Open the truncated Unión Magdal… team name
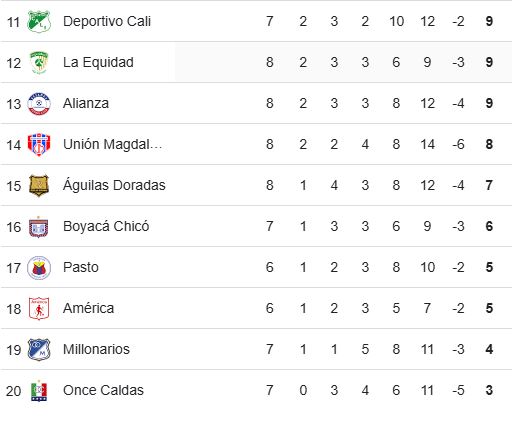Screen dimensions: 512x421 click(113, 144)
